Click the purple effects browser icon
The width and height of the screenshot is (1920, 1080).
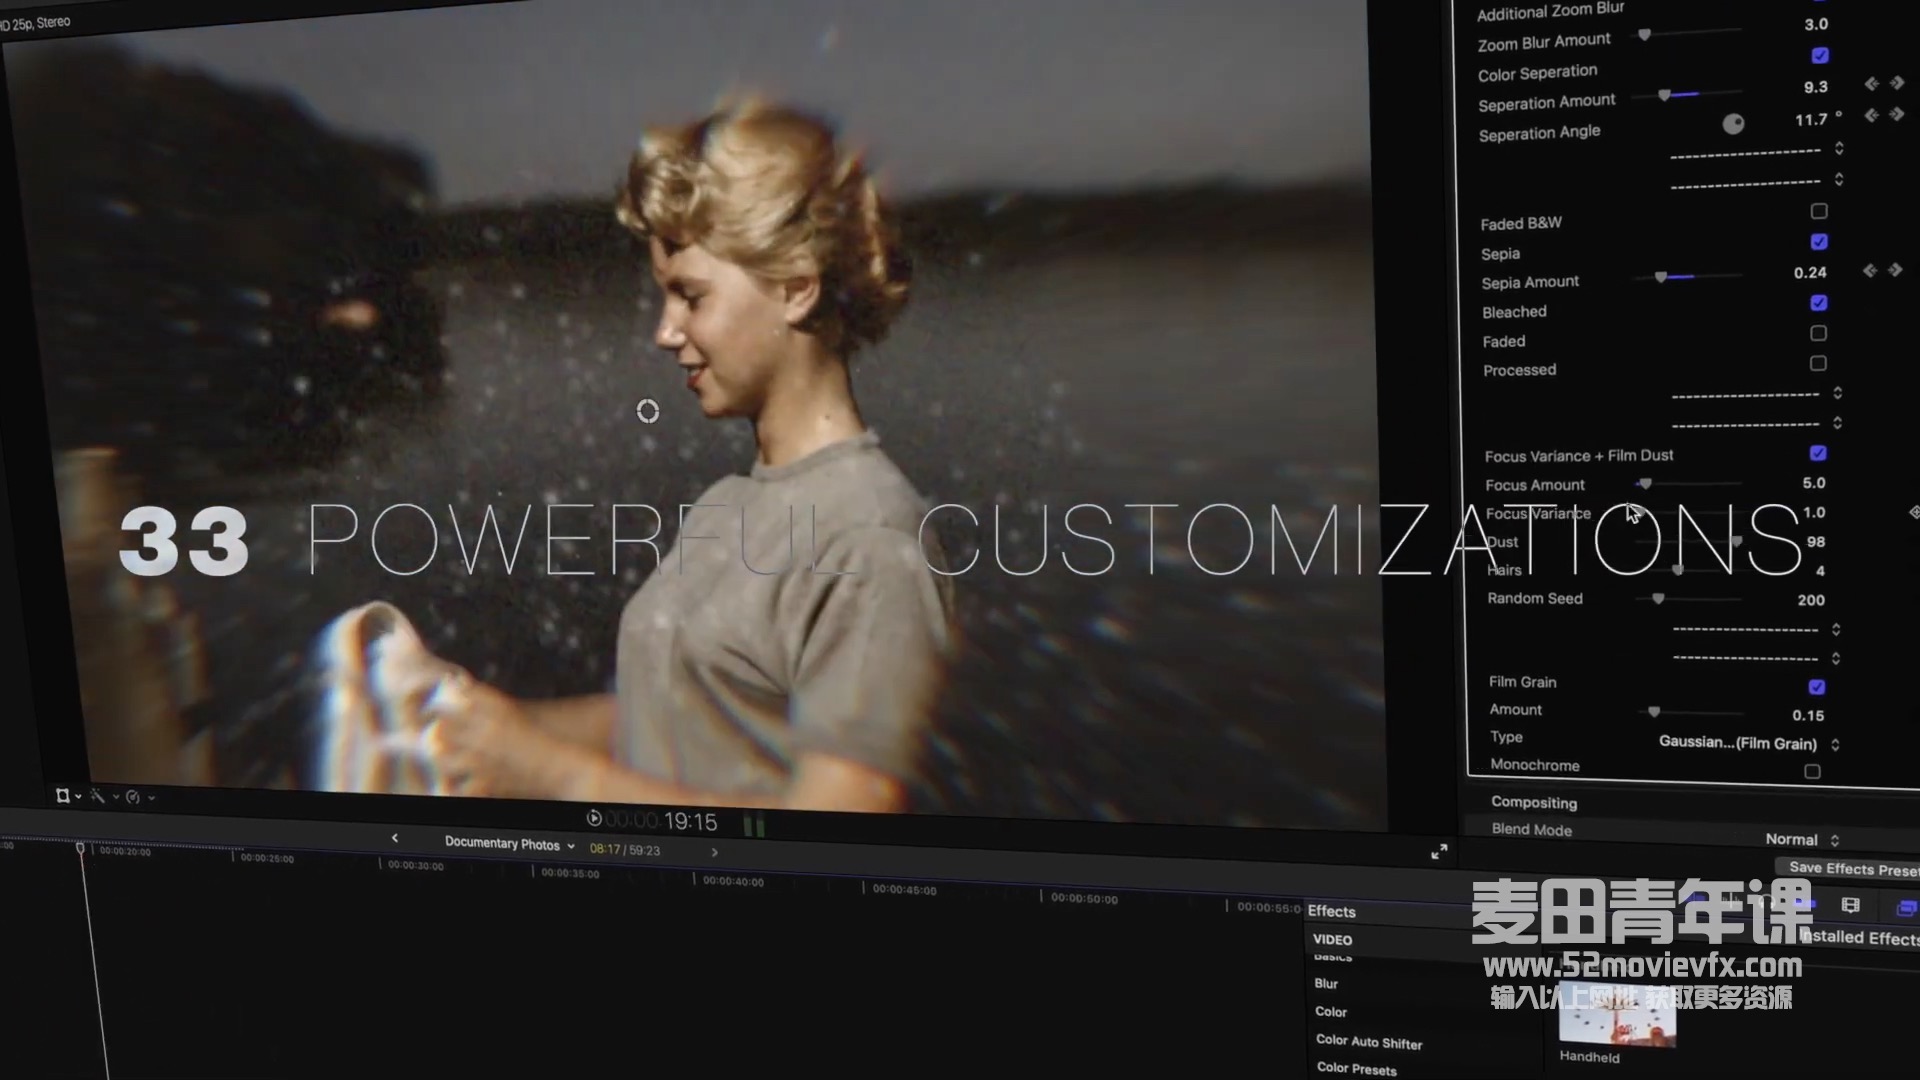tap(1906, 908)
